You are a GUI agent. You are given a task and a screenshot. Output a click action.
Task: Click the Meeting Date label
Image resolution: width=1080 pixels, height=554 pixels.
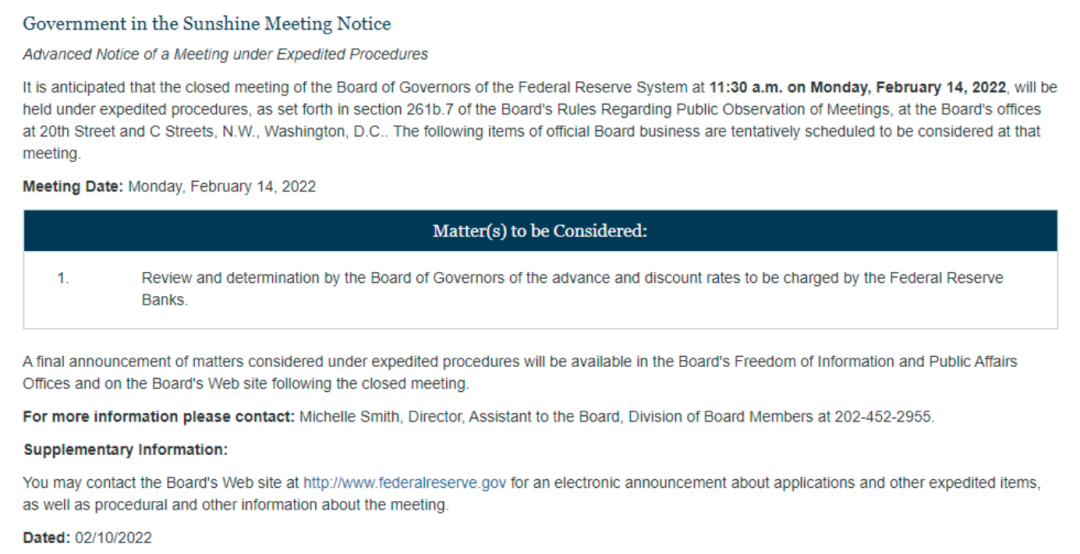[72, 186]
